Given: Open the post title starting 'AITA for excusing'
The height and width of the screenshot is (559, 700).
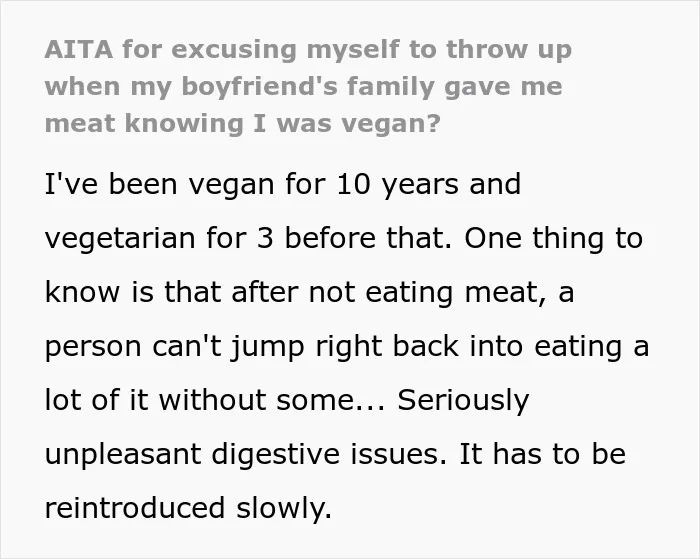Looking at the screenshot, I should point(308,86).
